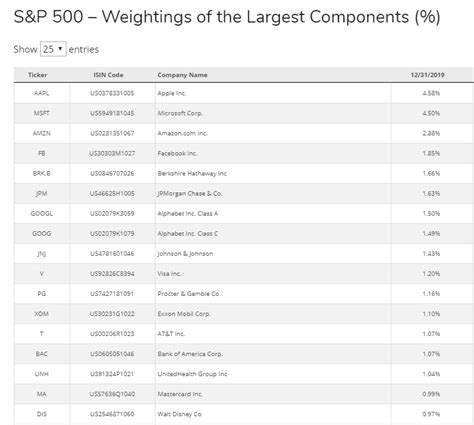Sort by Company Name column header

182,75
